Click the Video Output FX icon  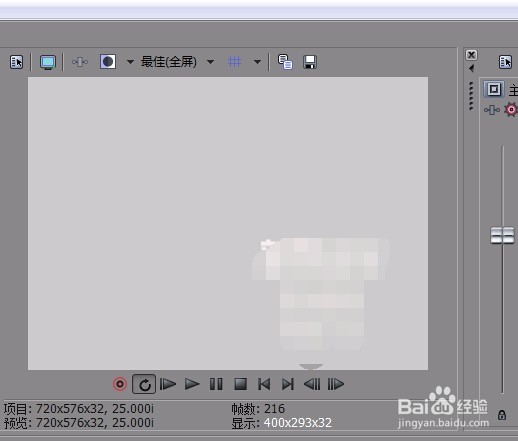pos(80,62)
